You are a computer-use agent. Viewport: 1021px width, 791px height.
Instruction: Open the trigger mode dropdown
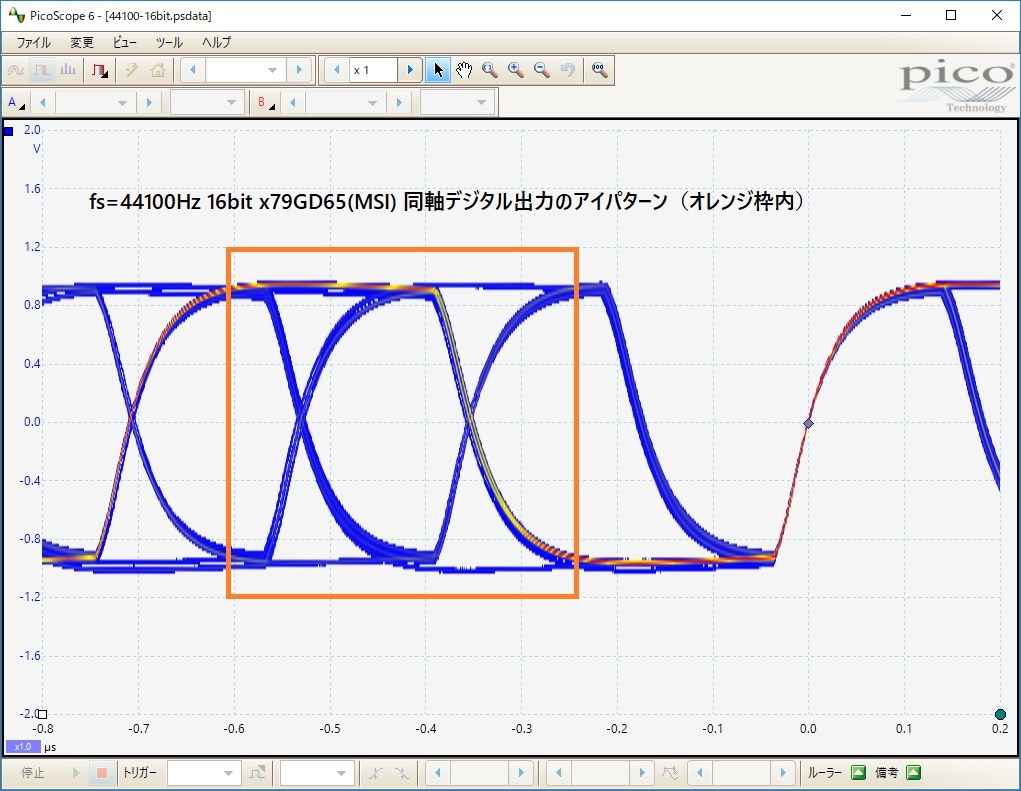pyautogui.click(x=228, y=773)
